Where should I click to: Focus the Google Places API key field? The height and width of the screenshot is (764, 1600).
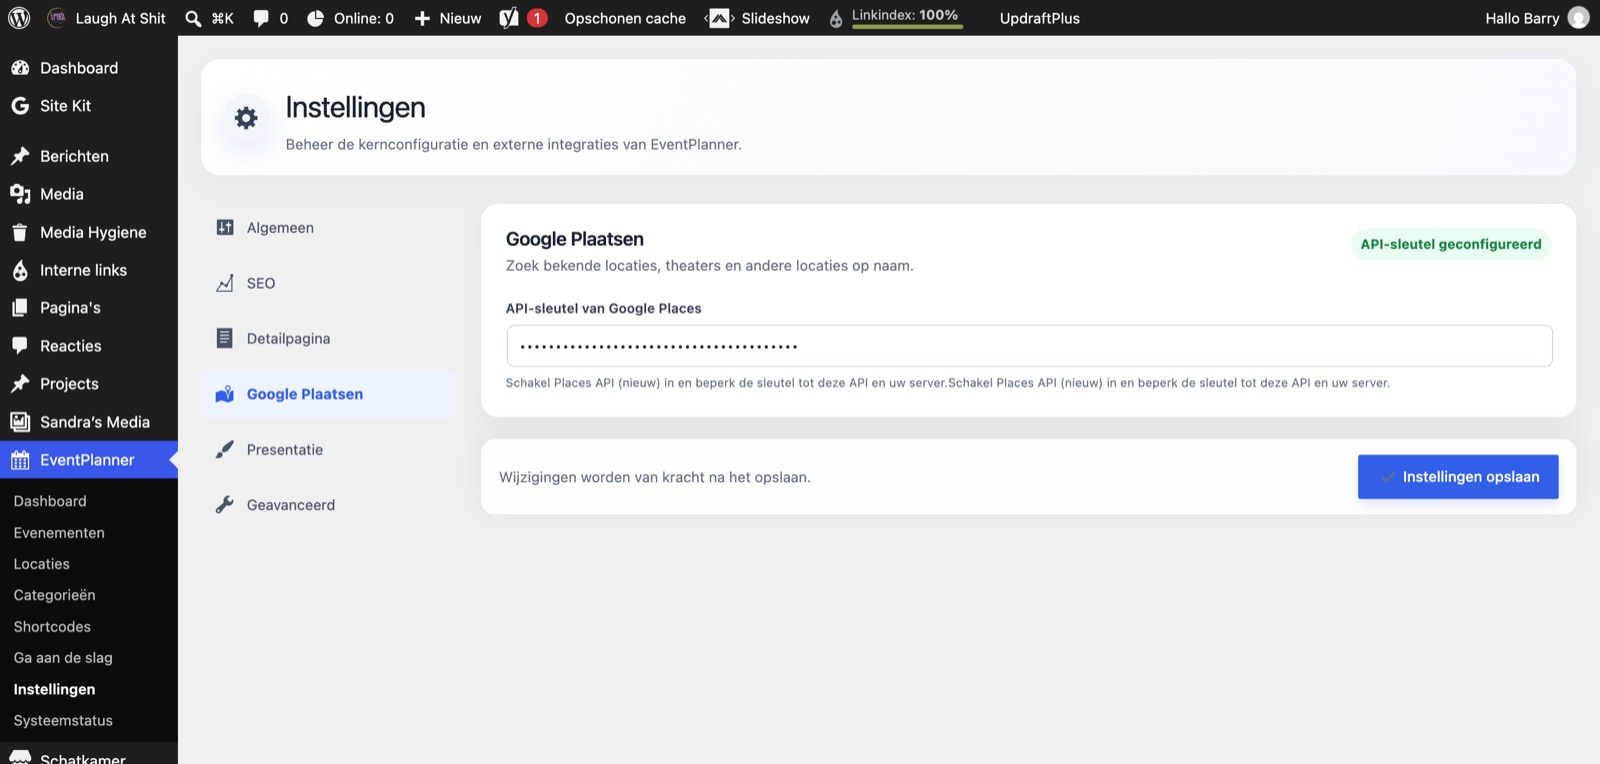1029,346
